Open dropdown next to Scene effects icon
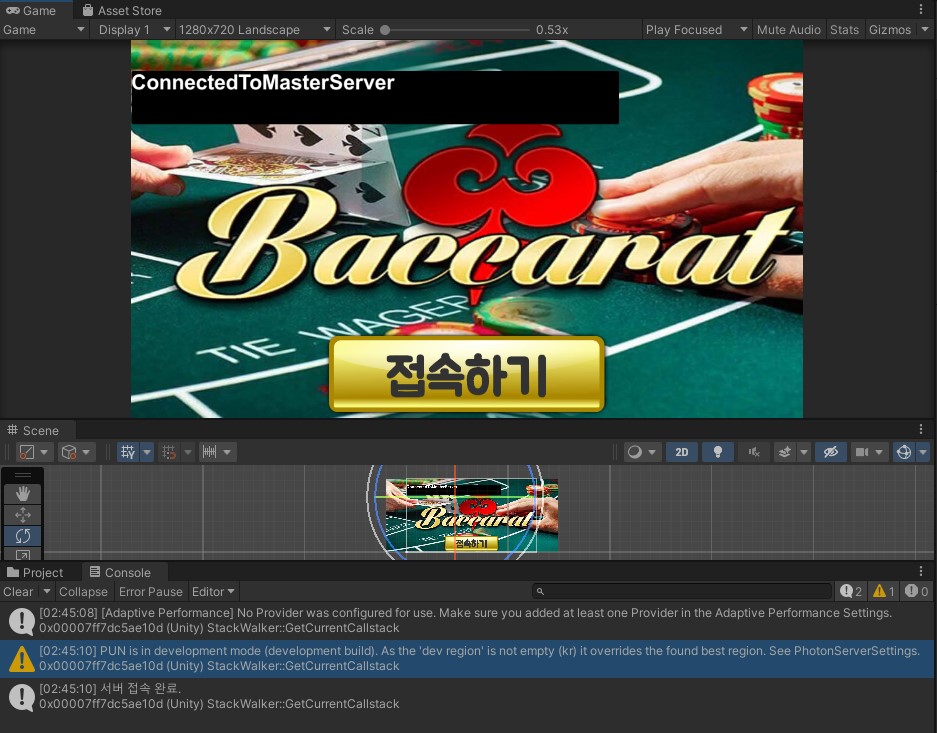Image resolution: width=937 pixels, height=733 pixels. [x=804, y=452]
